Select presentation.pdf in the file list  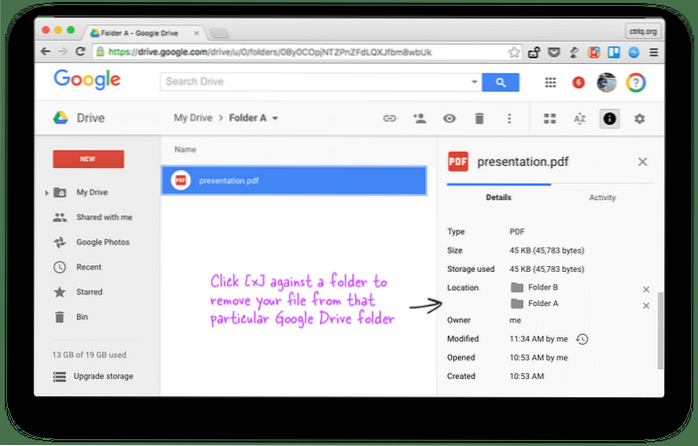[294, 180]
